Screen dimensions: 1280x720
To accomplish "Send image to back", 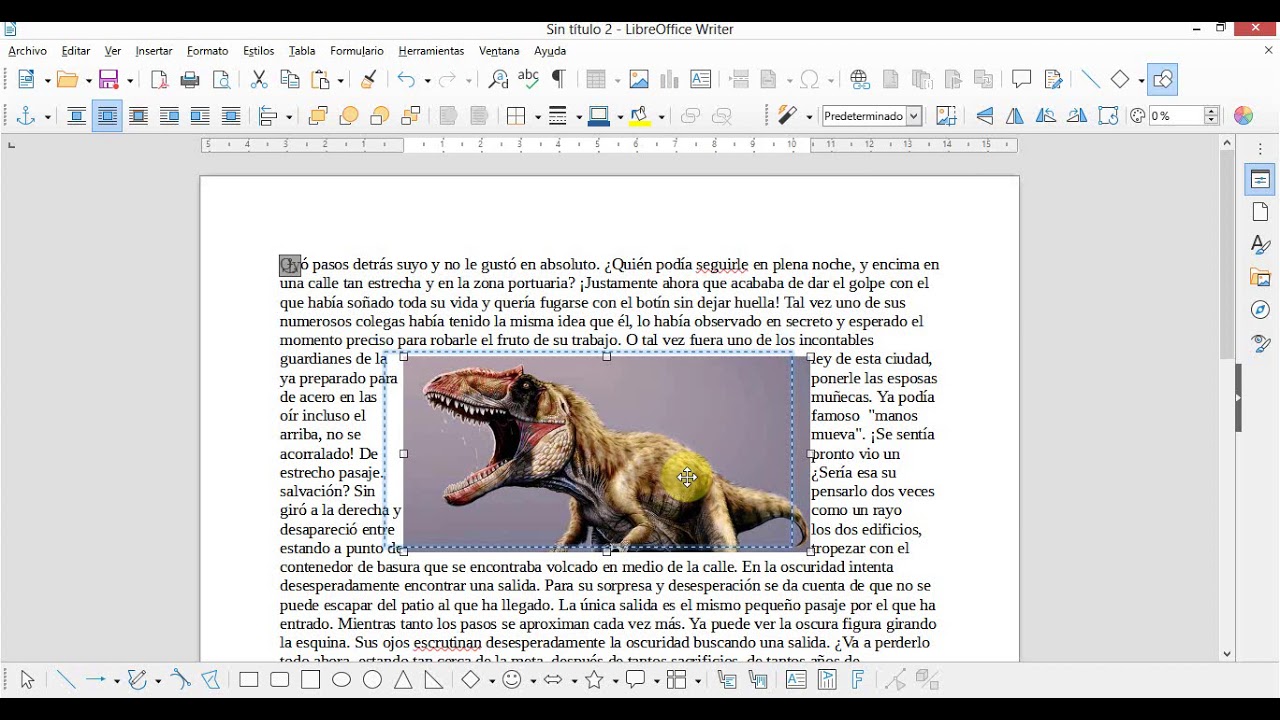I will (x=410, y=117).
